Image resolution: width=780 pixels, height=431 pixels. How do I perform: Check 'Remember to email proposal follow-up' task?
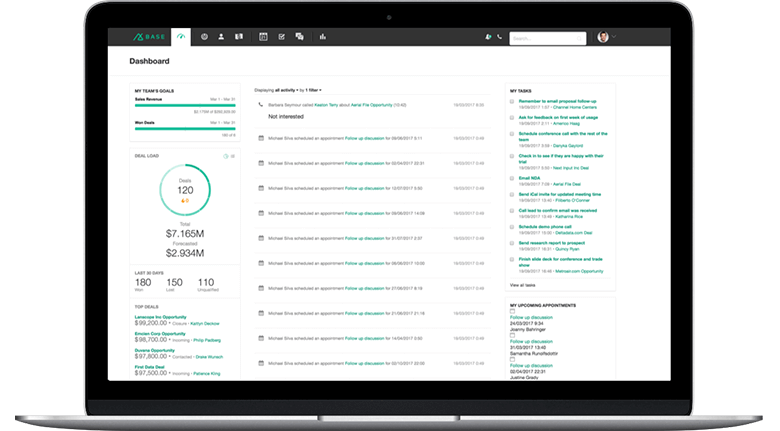coord(512,102)
